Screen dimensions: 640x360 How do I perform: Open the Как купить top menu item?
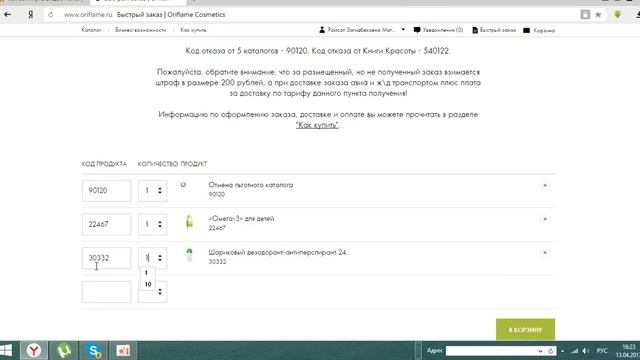(193, 30)
